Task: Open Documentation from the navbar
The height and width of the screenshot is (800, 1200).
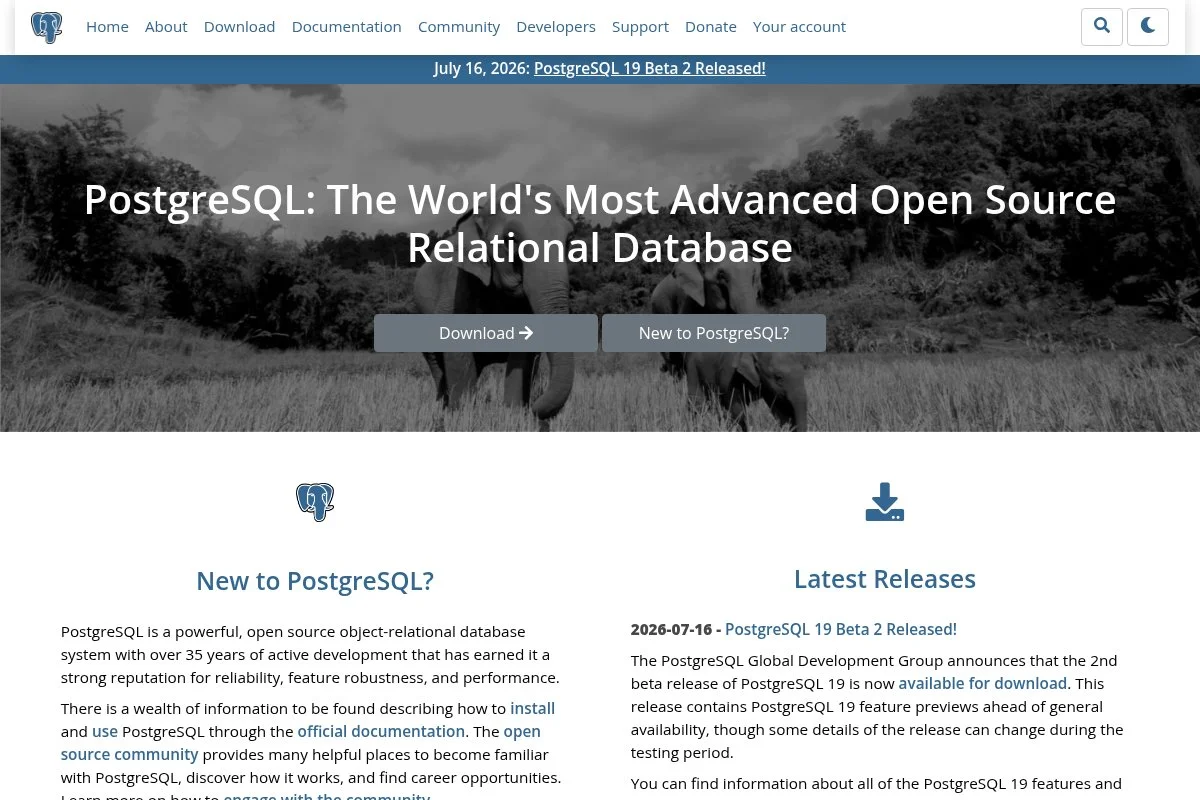Action: [x=347, y=27]
